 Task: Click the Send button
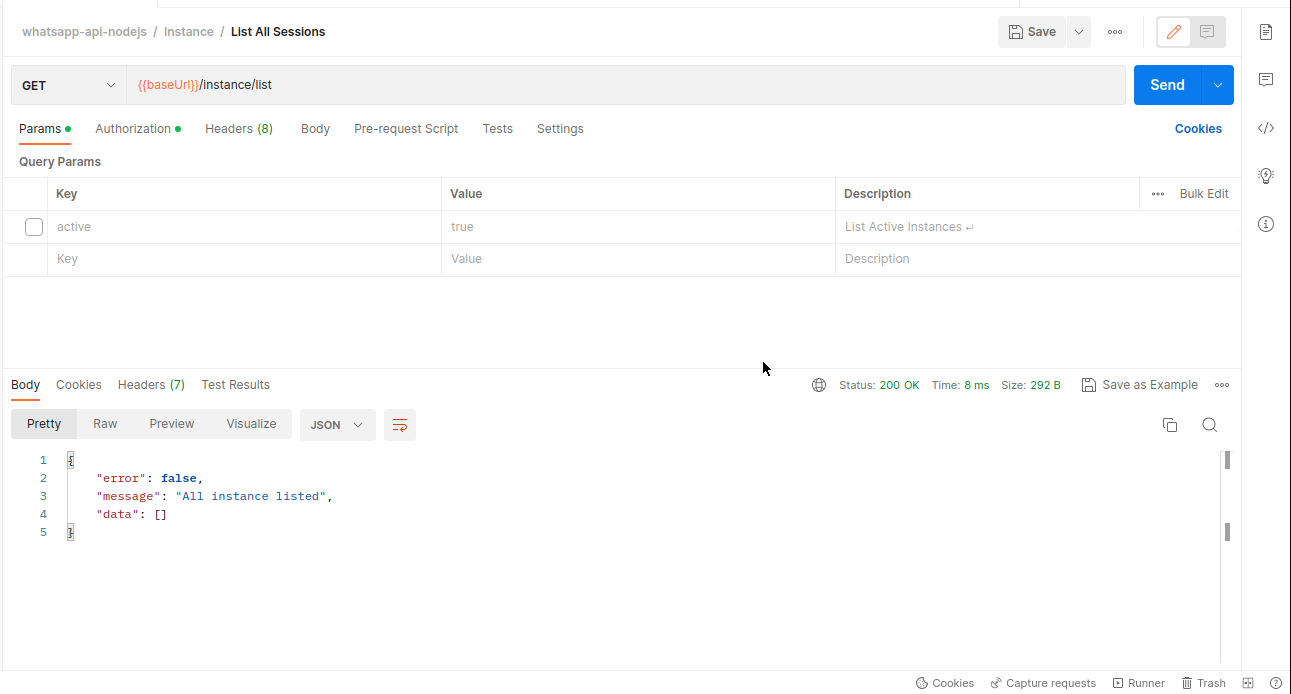tap(1167, 84)
